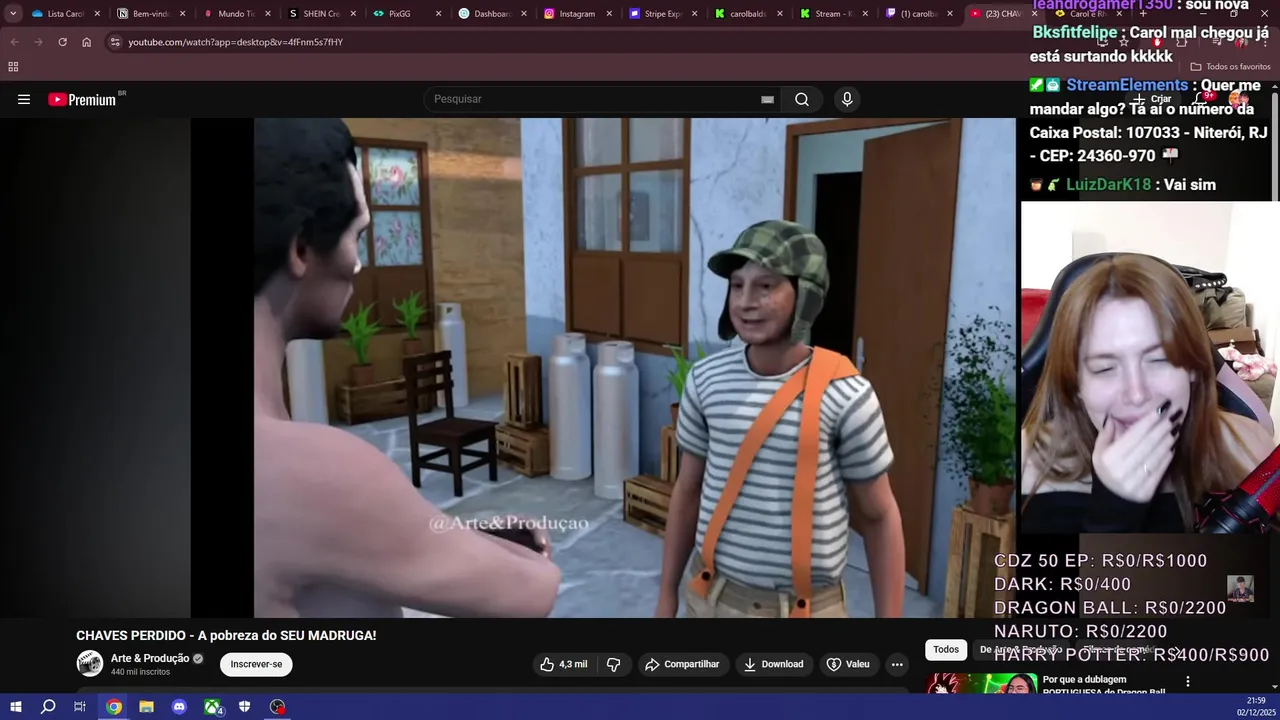
Task: Close the SHEIN tab
Action: pyautogui.click(x=353, y=14)
